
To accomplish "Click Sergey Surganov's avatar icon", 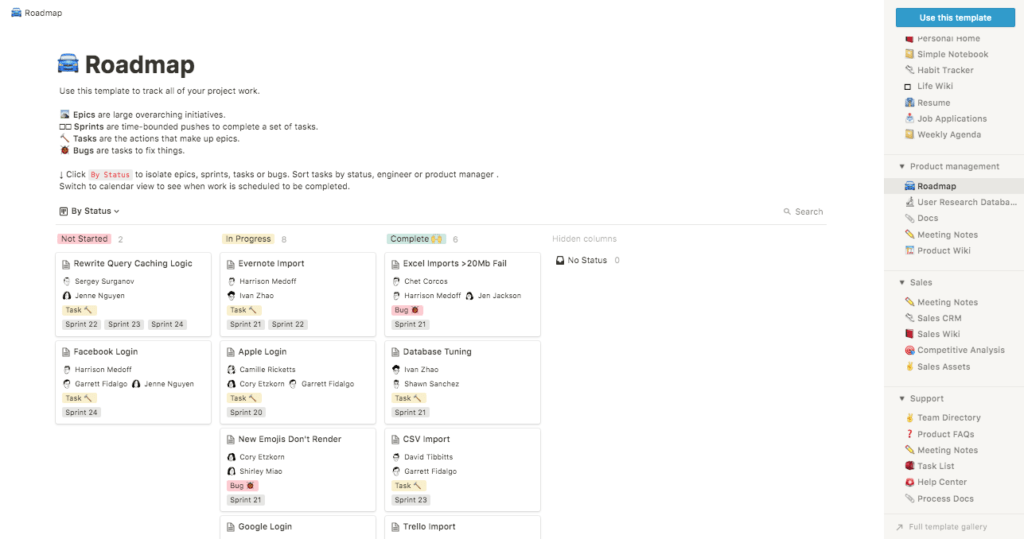I will point(67,281).
